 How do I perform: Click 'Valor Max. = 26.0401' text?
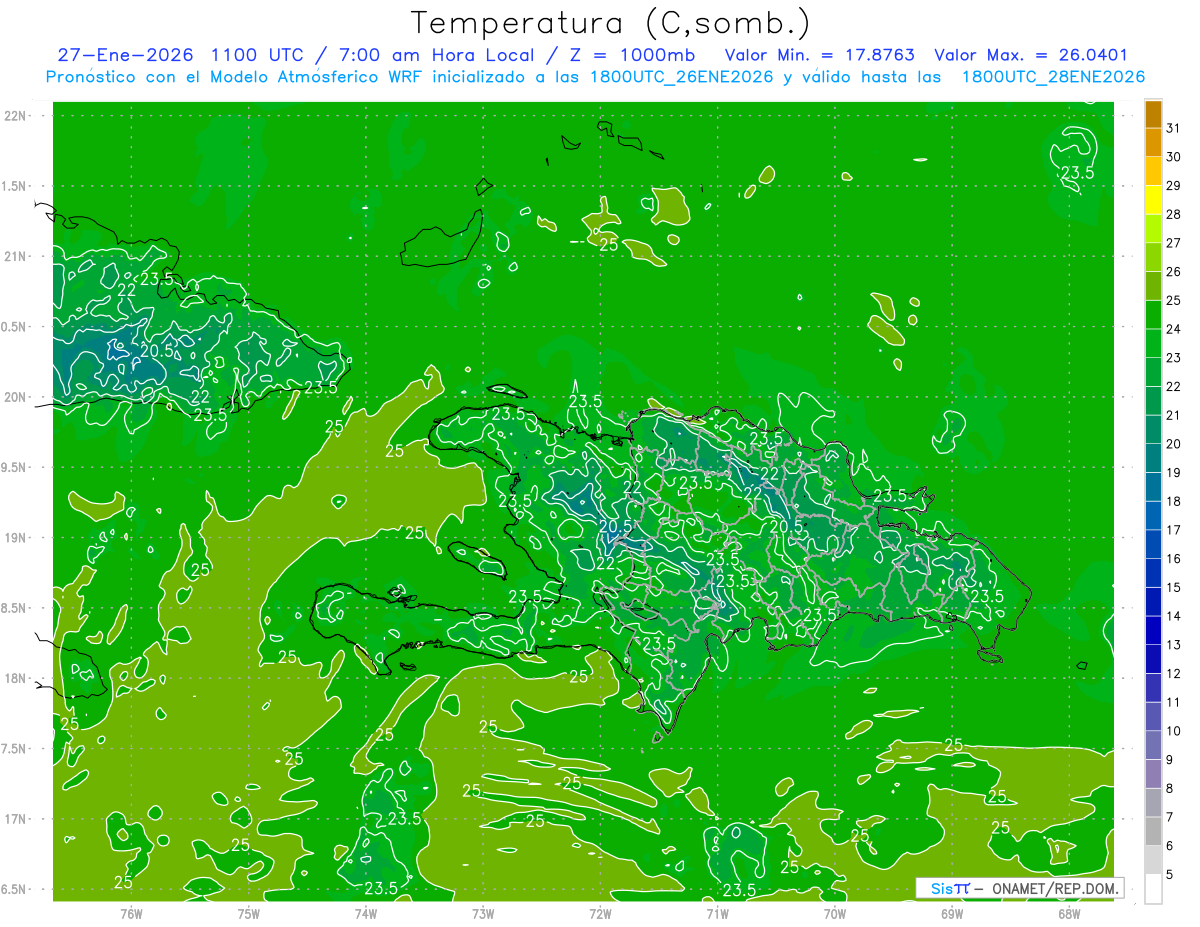click(1031, 55)
